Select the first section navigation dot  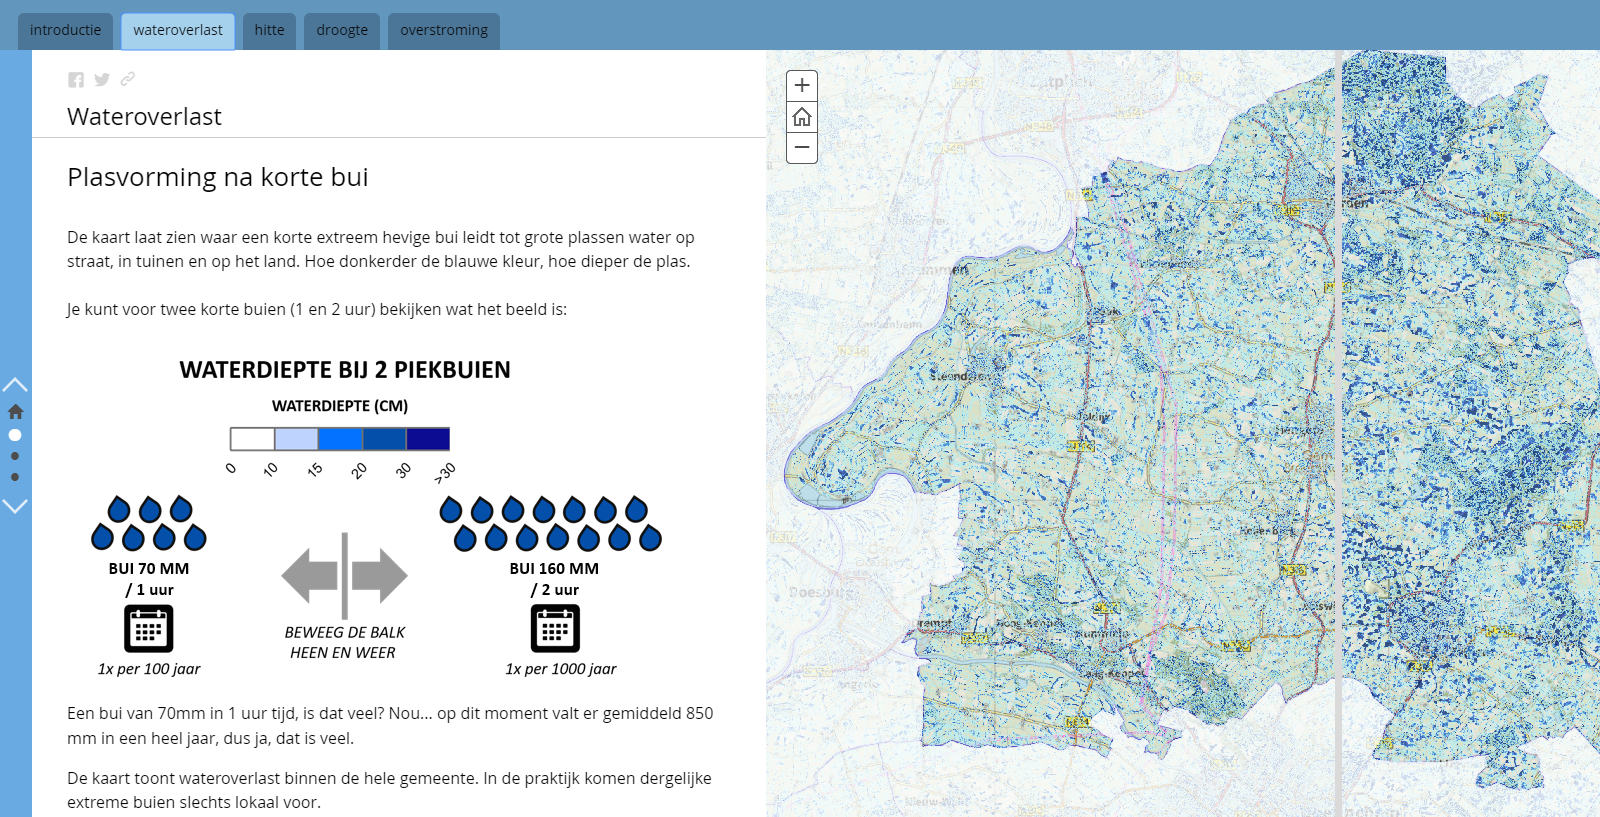[15, 435]
